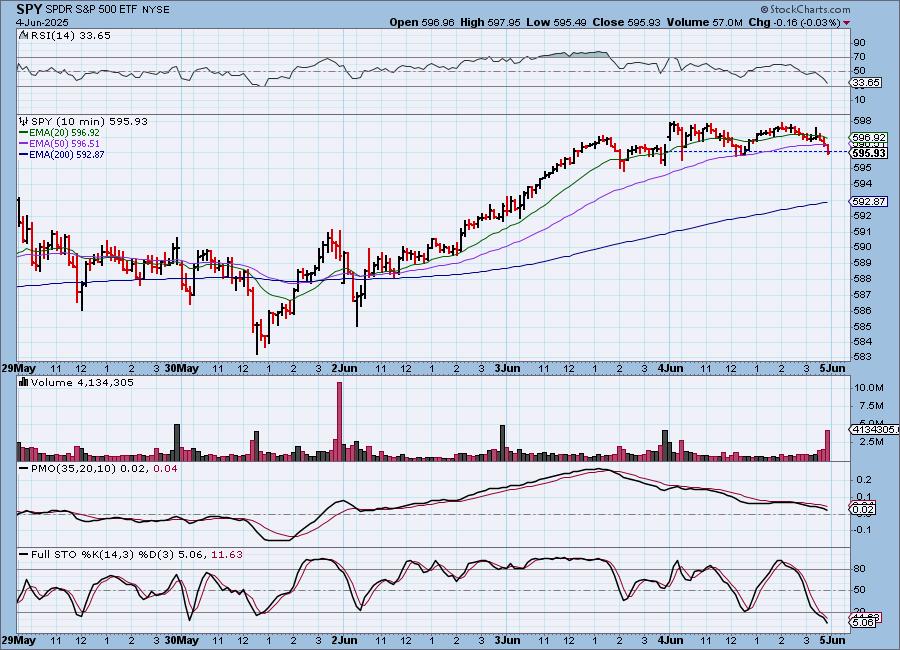Click the price bar icon beside SPY (10 min)
This screenshot has height=650, width=900.
point(24,121)
